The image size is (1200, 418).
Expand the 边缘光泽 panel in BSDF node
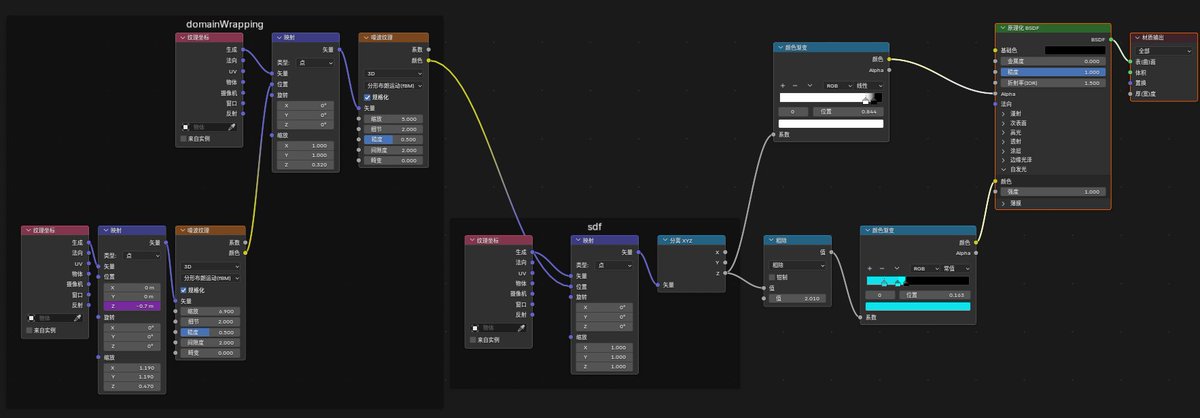1003,160
